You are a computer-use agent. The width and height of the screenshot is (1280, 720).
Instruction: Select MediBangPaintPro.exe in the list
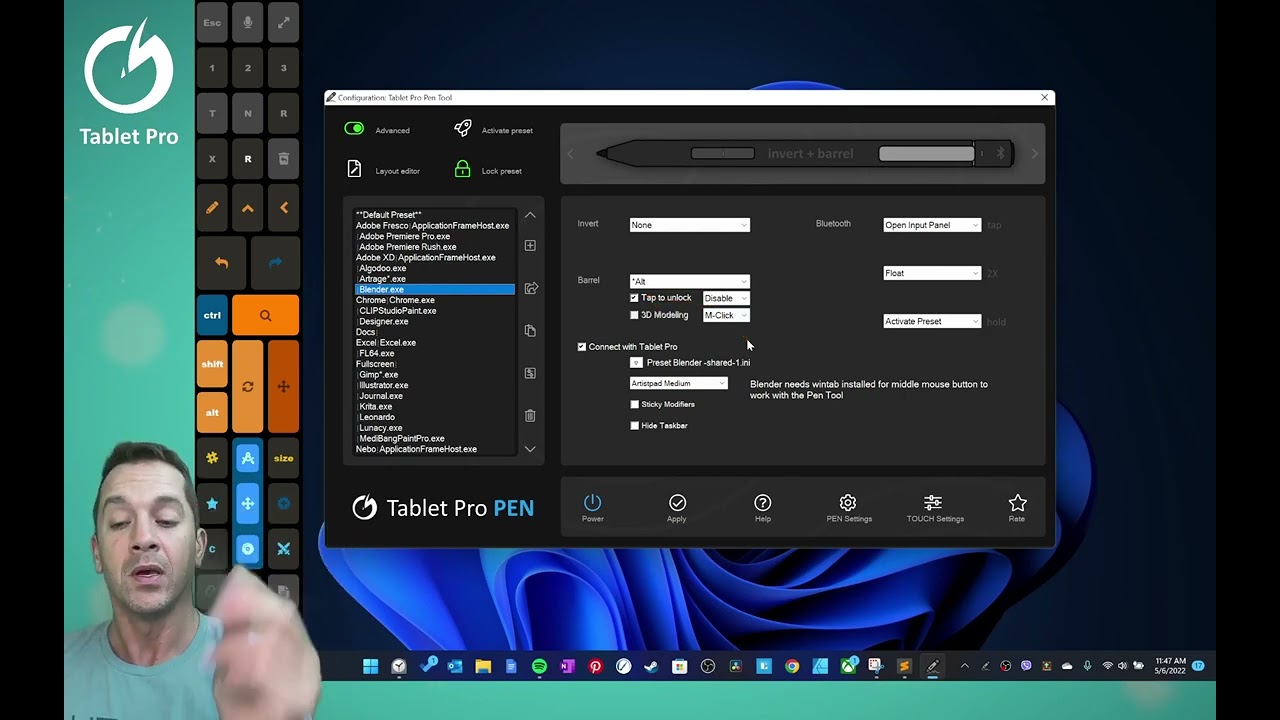click(401, 439)
